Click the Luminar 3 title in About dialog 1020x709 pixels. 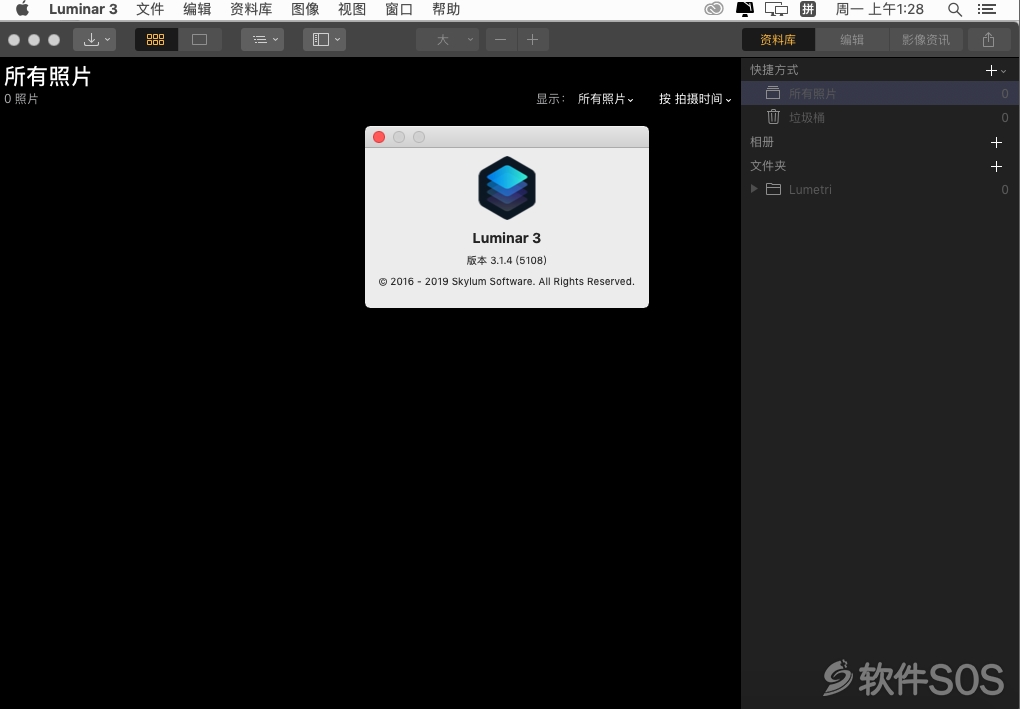[x=507, y=238]
